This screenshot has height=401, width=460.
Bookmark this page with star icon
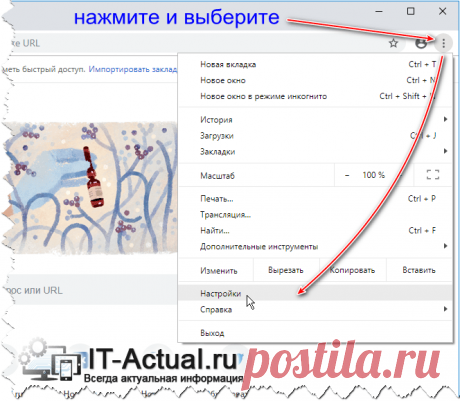(x=394, y=43)
